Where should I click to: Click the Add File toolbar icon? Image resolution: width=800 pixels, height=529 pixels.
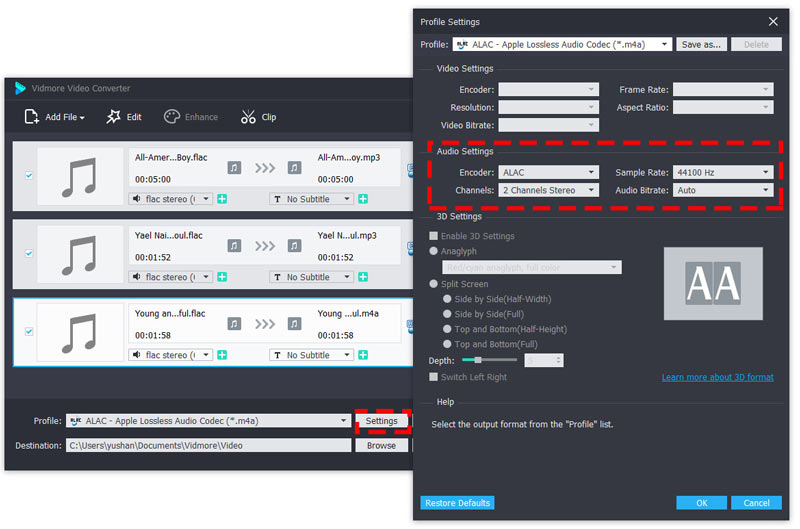(x=31, y=117)
